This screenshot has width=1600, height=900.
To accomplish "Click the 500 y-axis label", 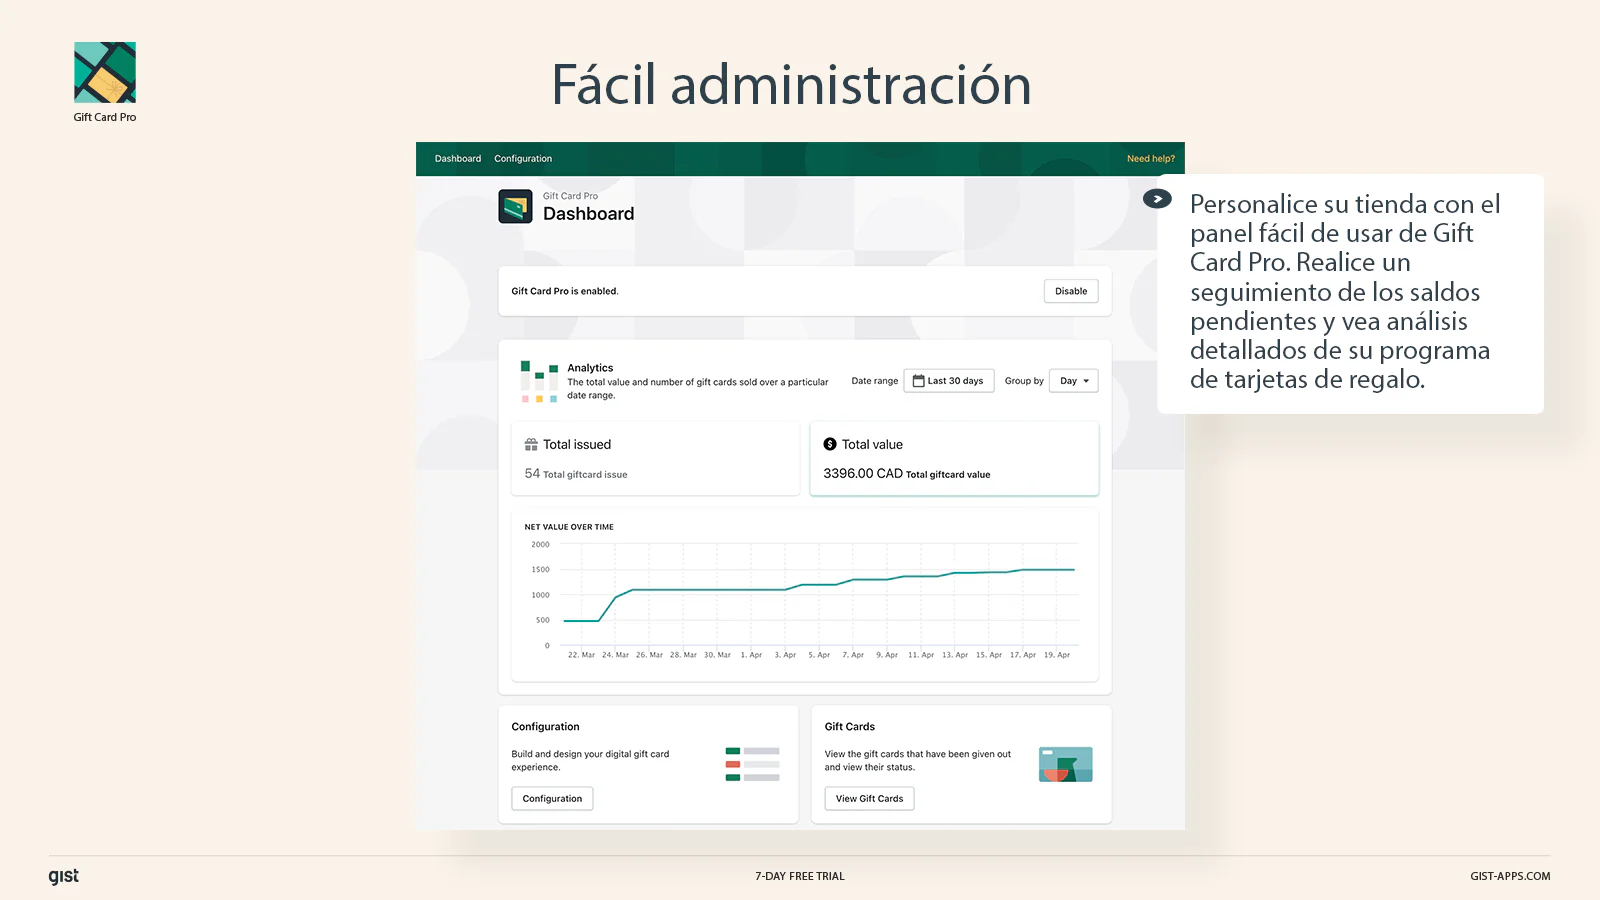I will click(x=542, y=620).
